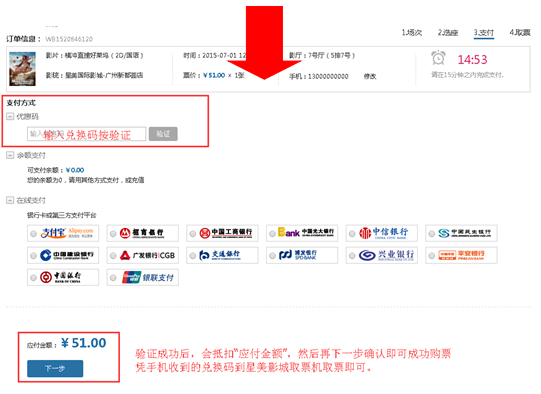Image resolution: width=541 pixels, height=394 pixels.
Task: Collapse the 余额支付 balance payment section
Action: [10, 155]
